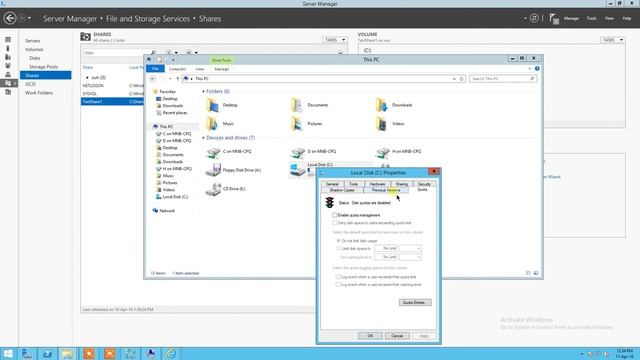
Task: Select the CD Drive (E:) icon
Action: click(213, 189)
